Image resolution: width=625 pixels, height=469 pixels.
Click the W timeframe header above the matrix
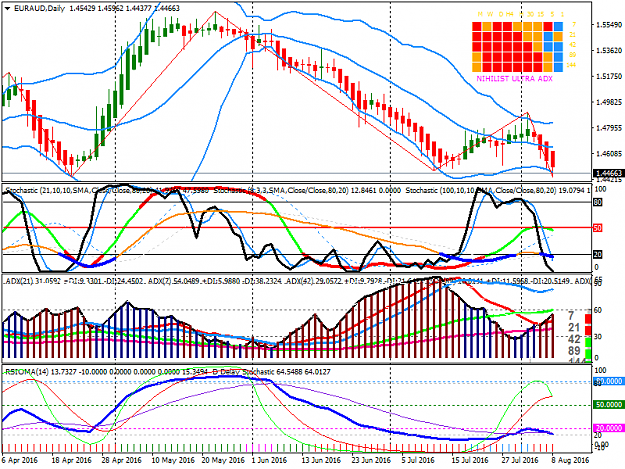[490, 14]
